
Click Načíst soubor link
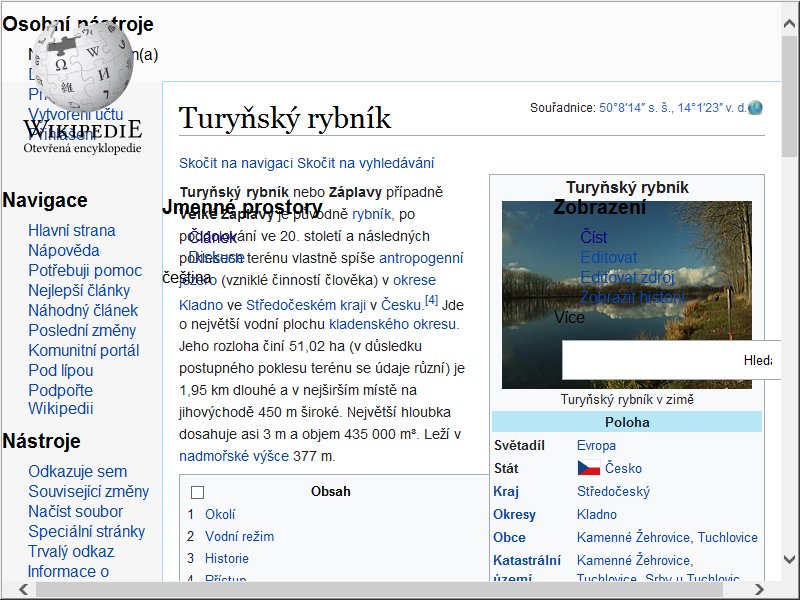coord(76,511)
